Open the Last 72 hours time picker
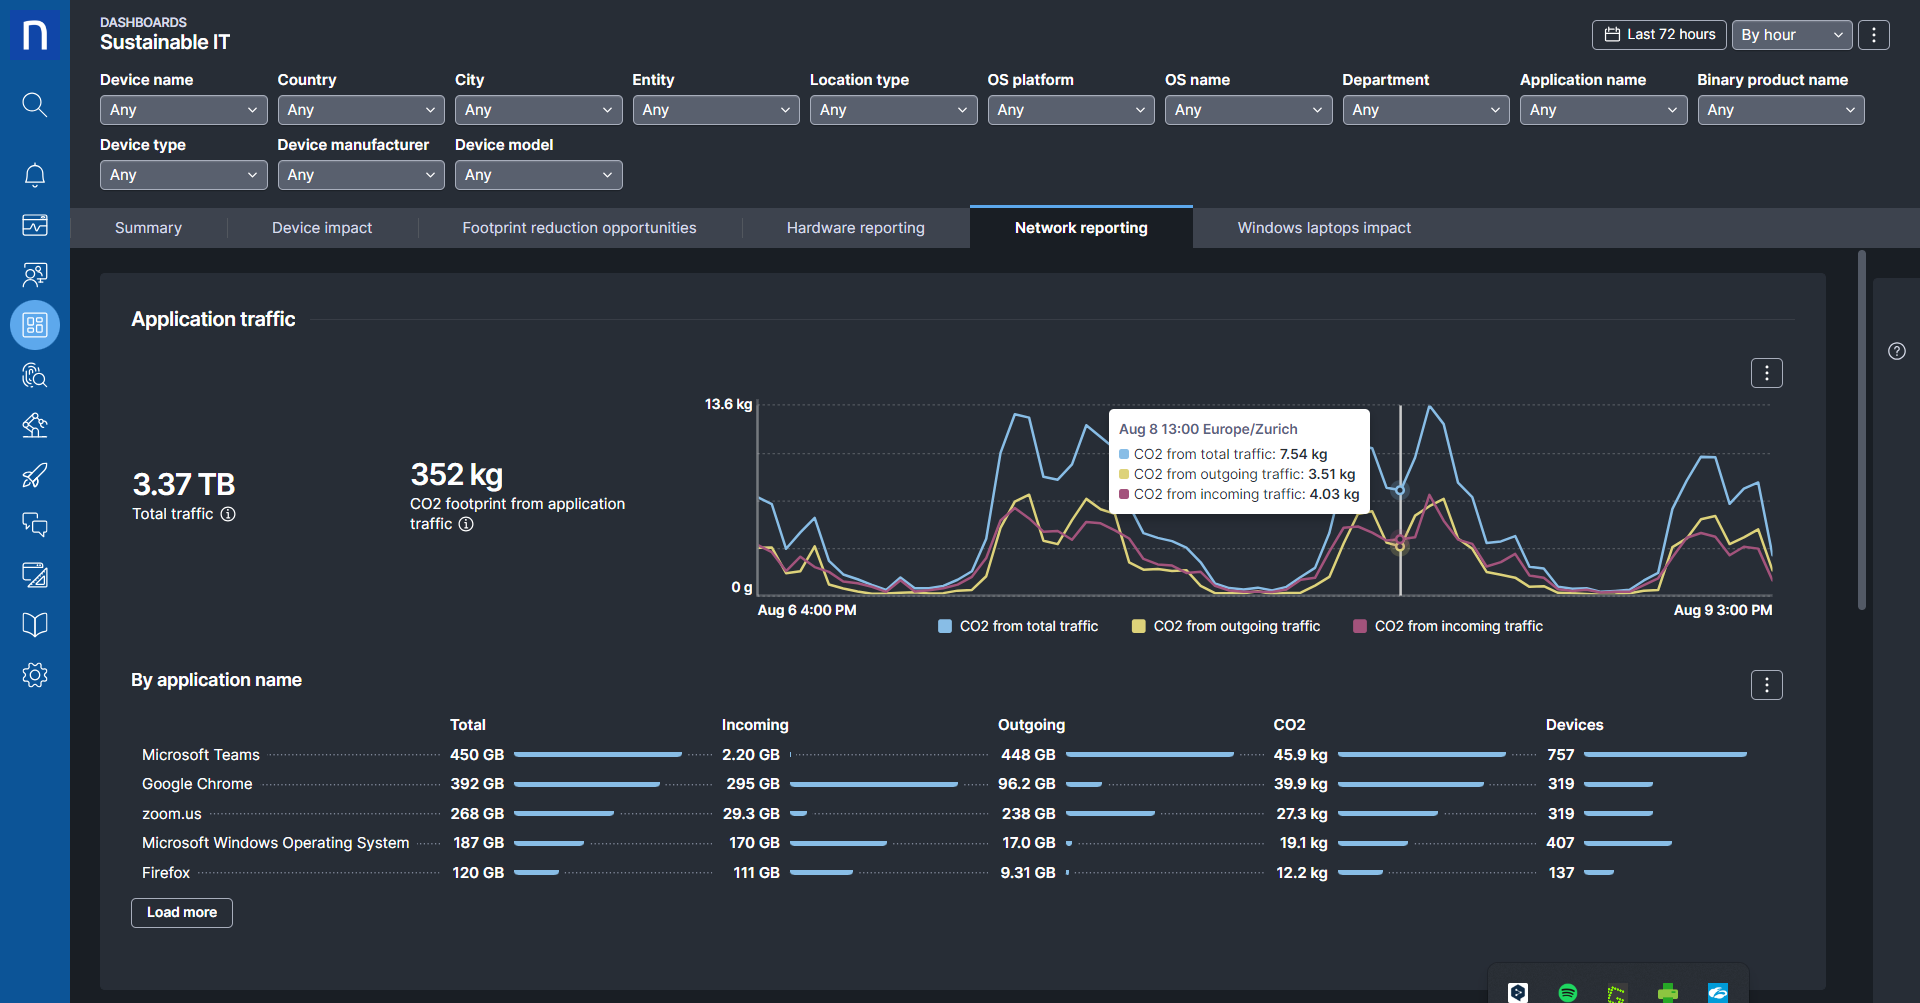The width and height of the screenshot is (1920, 1003). [x=1659, y=35]
